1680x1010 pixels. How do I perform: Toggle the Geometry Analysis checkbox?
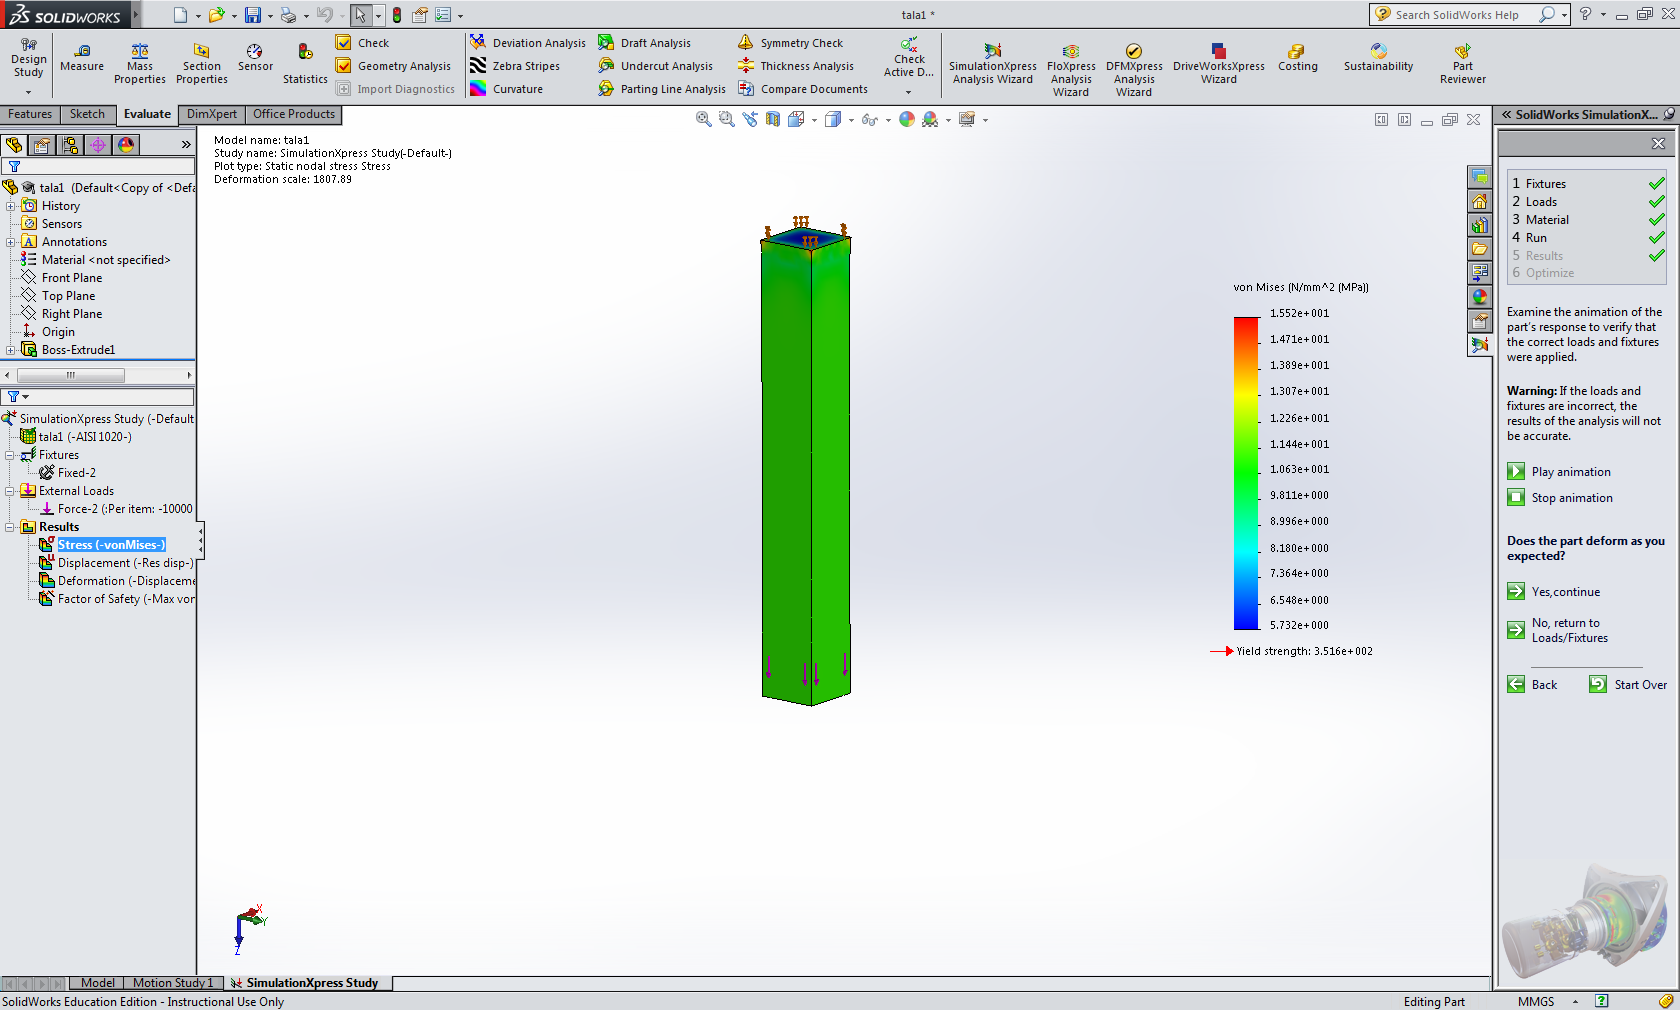point(343,66)
